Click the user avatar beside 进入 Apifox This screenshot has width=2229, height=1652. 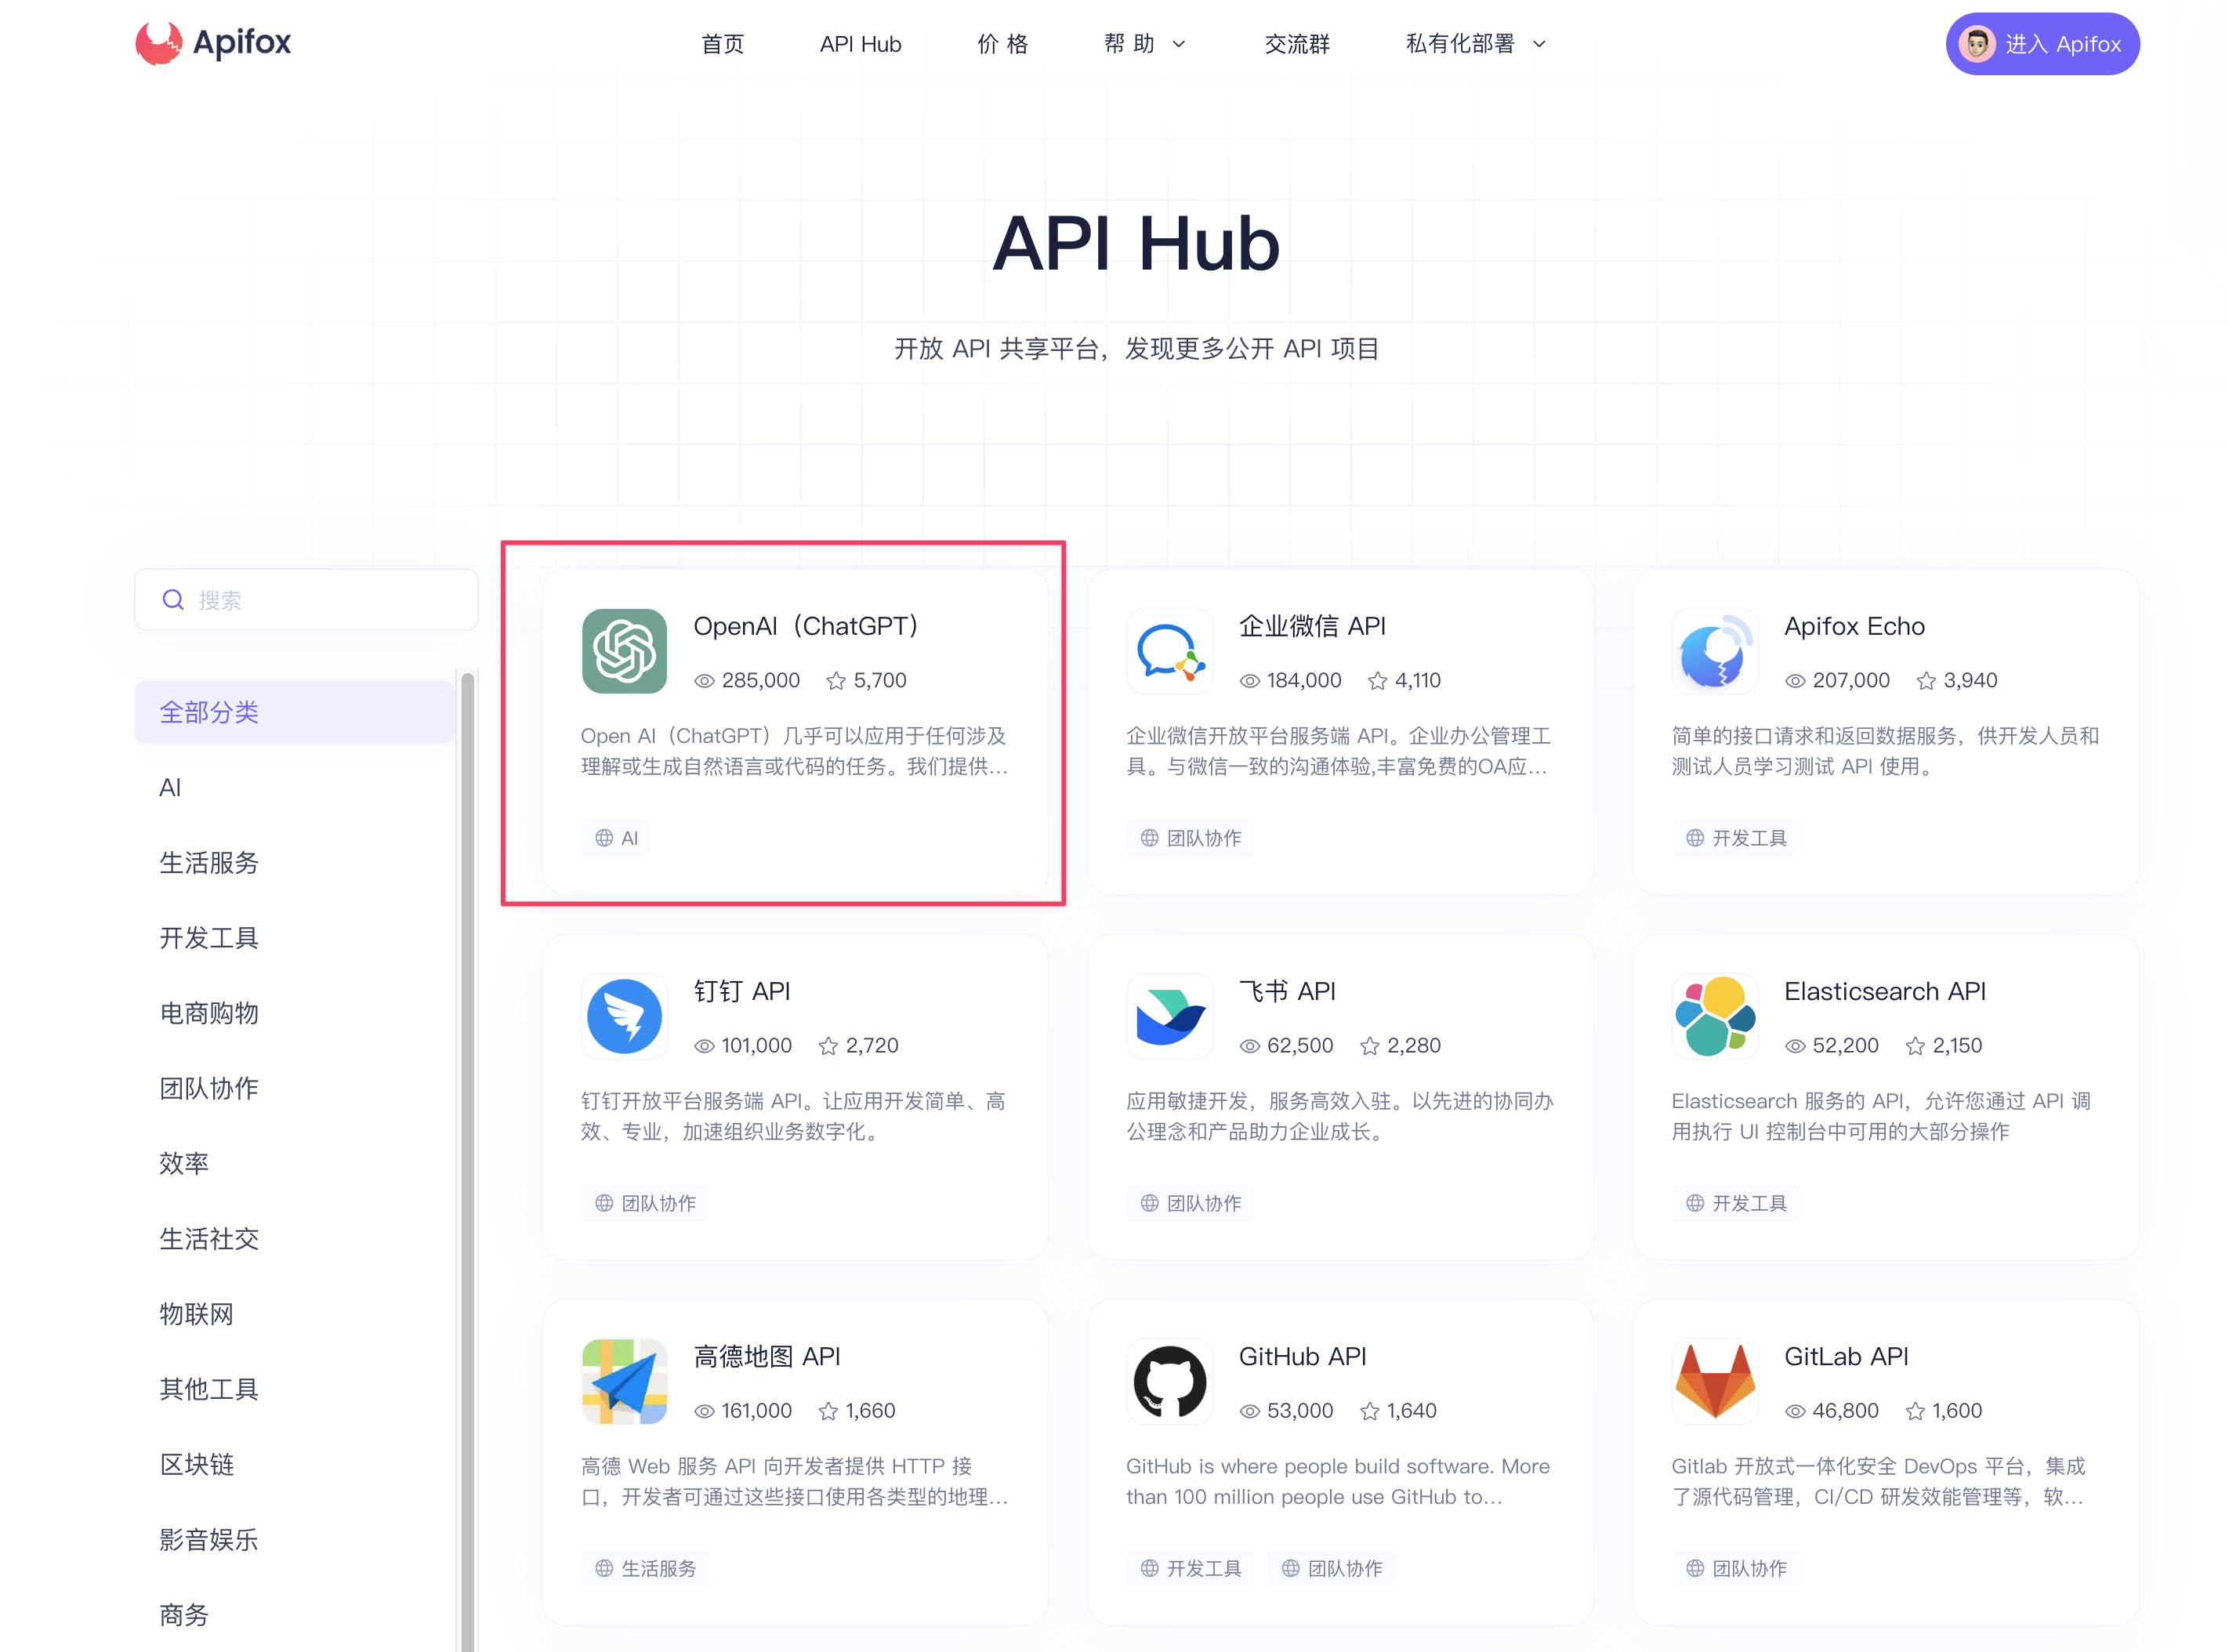pos(1977,43)
